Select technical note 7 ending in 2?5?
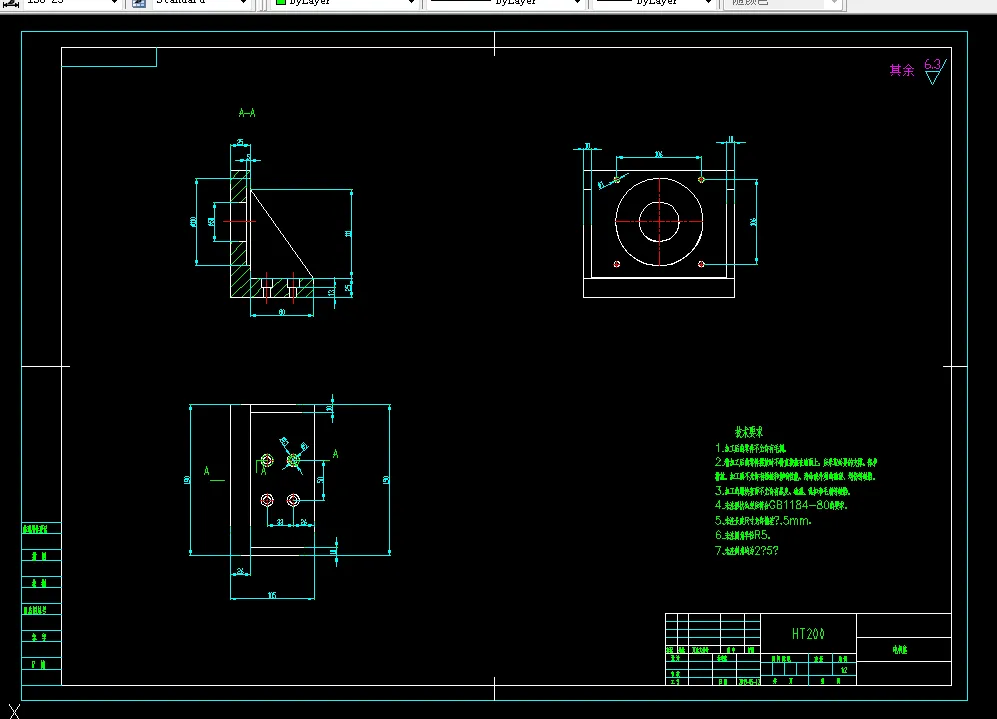 (746, 551)
